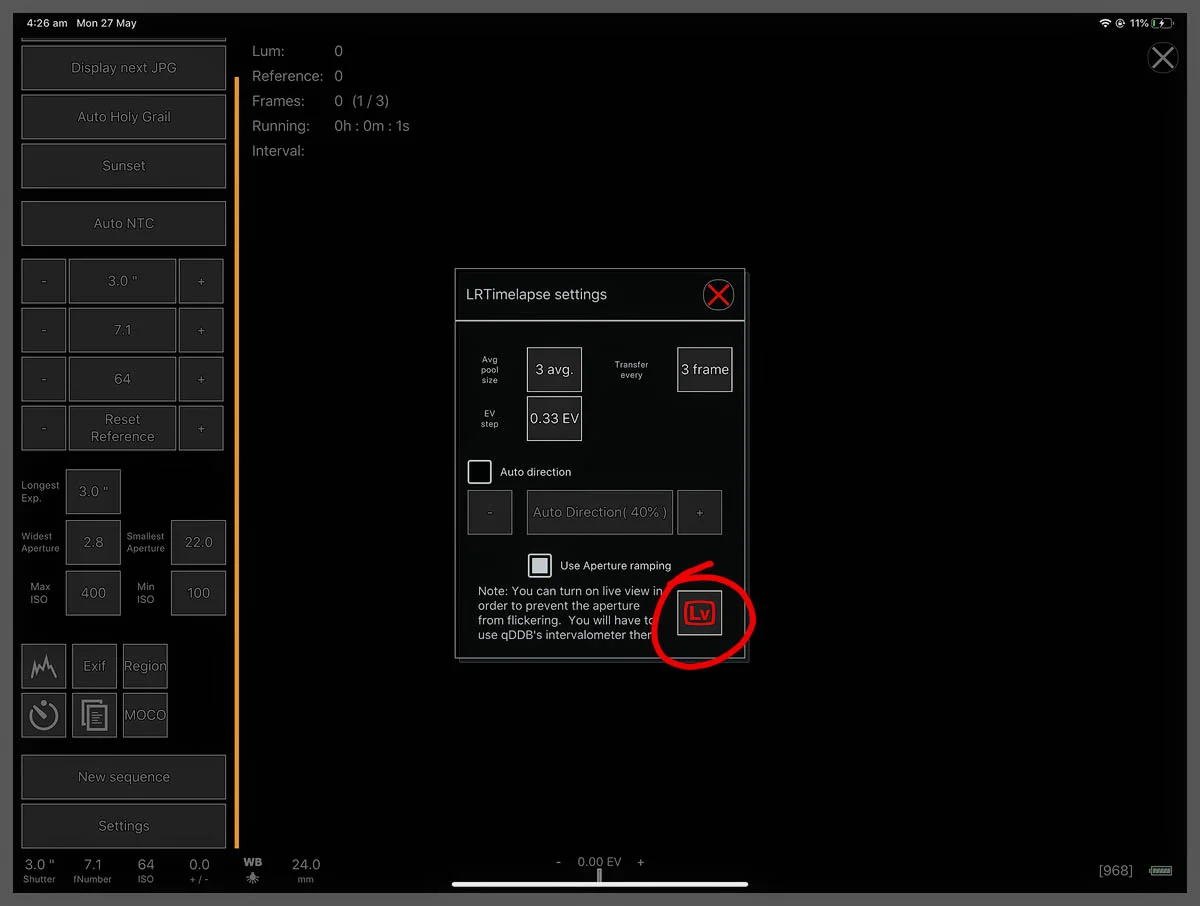Increase Auto Direction percentage
Screen dimensions: 1200x906
(699, 512)
